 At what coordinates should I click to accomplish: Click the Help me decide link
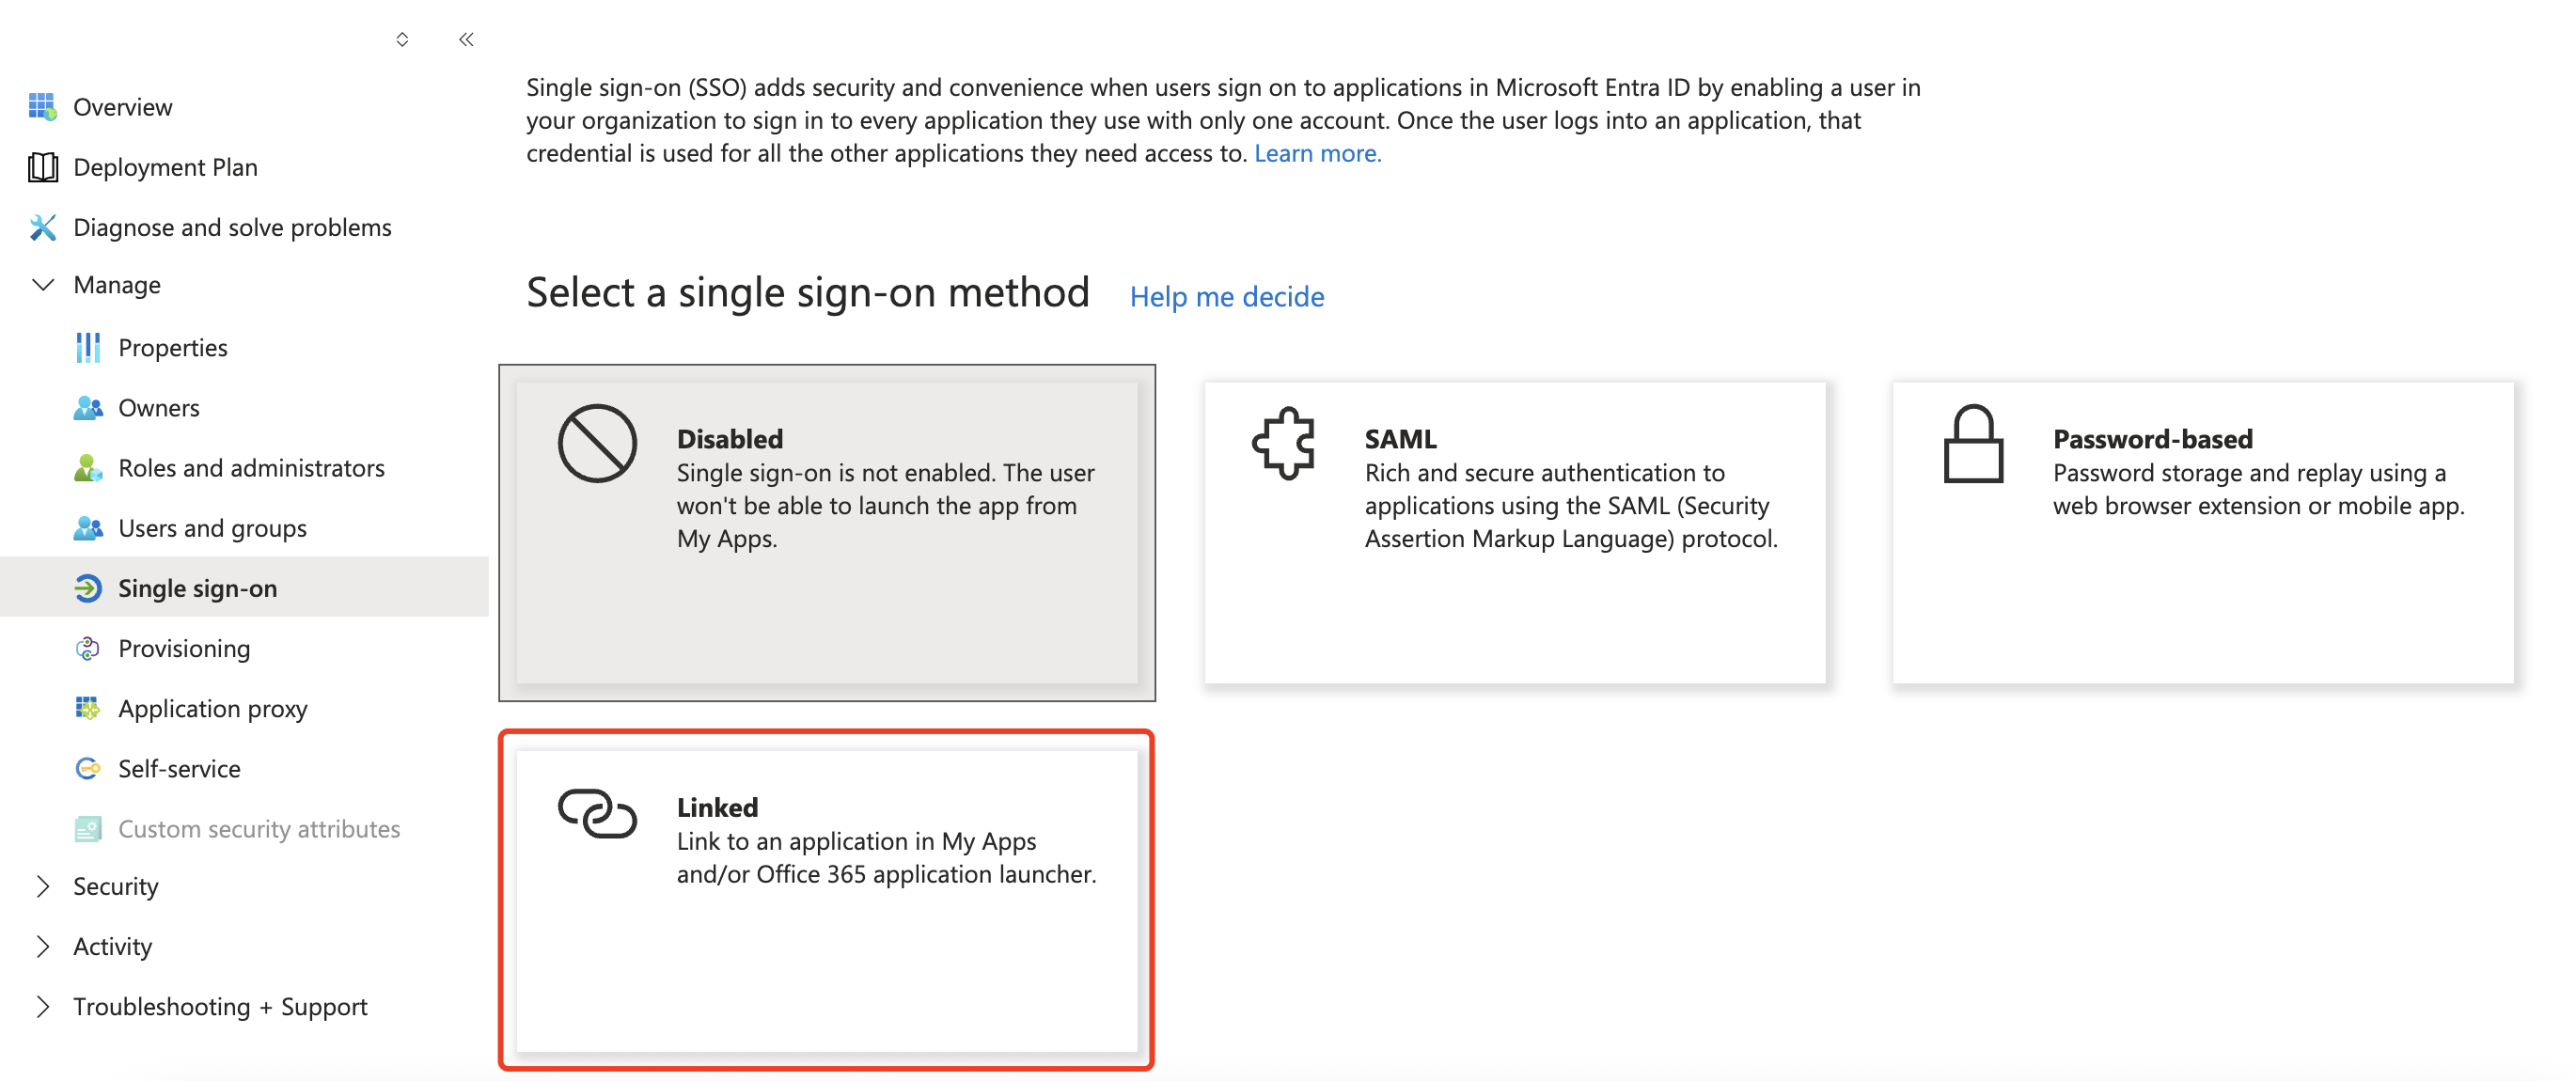click(x=1226, y=297)
